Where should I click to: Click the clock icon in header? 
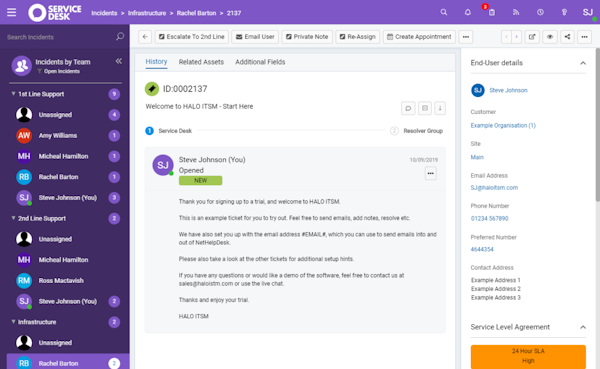(x=540, y=12)
